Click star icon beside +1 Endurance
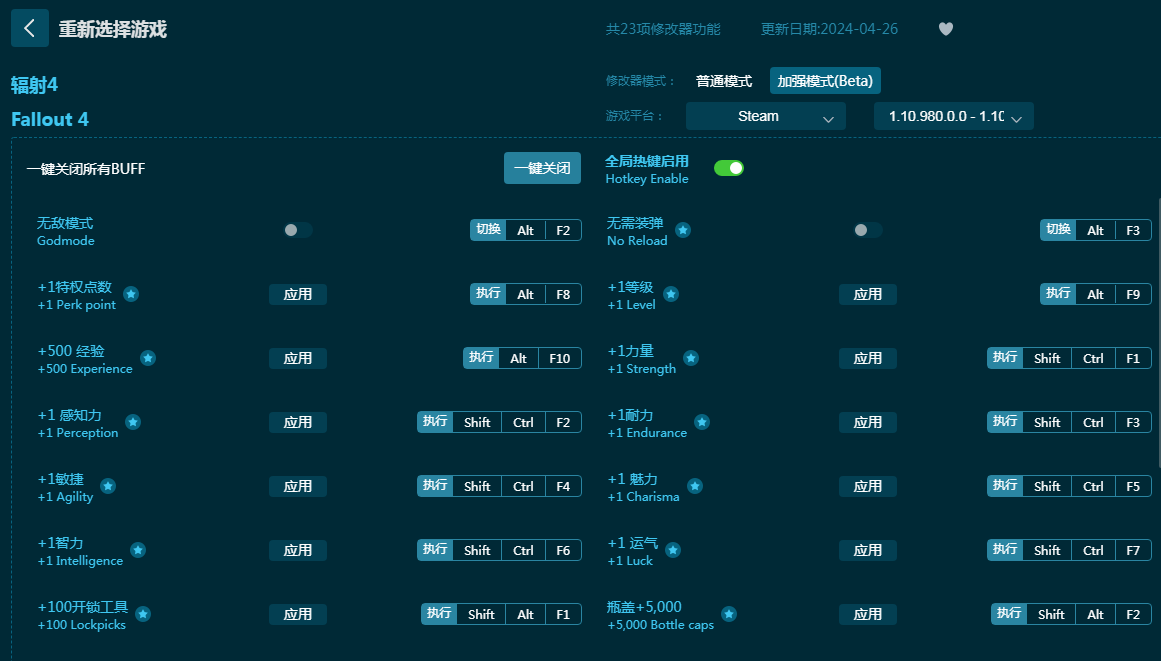Screen dimensions: 1161x661 pyautogui.click(x=702, y=422)
